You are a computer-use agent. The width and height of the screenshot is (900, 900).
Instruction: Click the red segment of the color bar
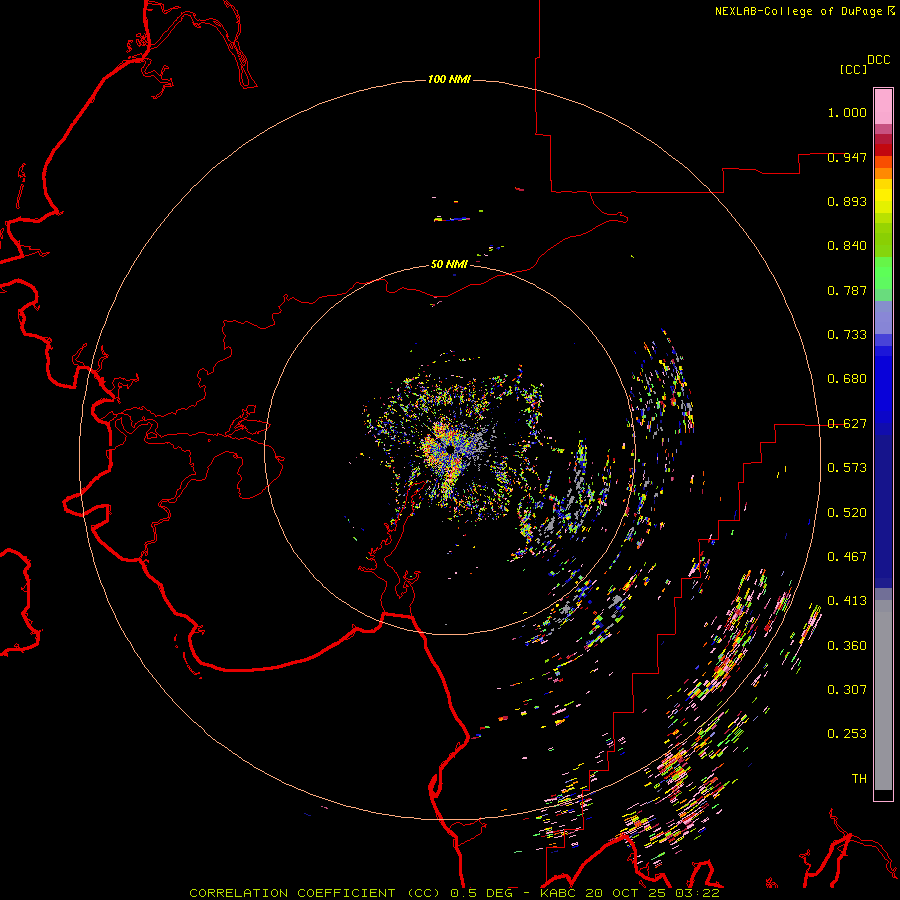[x=883, y=150]
